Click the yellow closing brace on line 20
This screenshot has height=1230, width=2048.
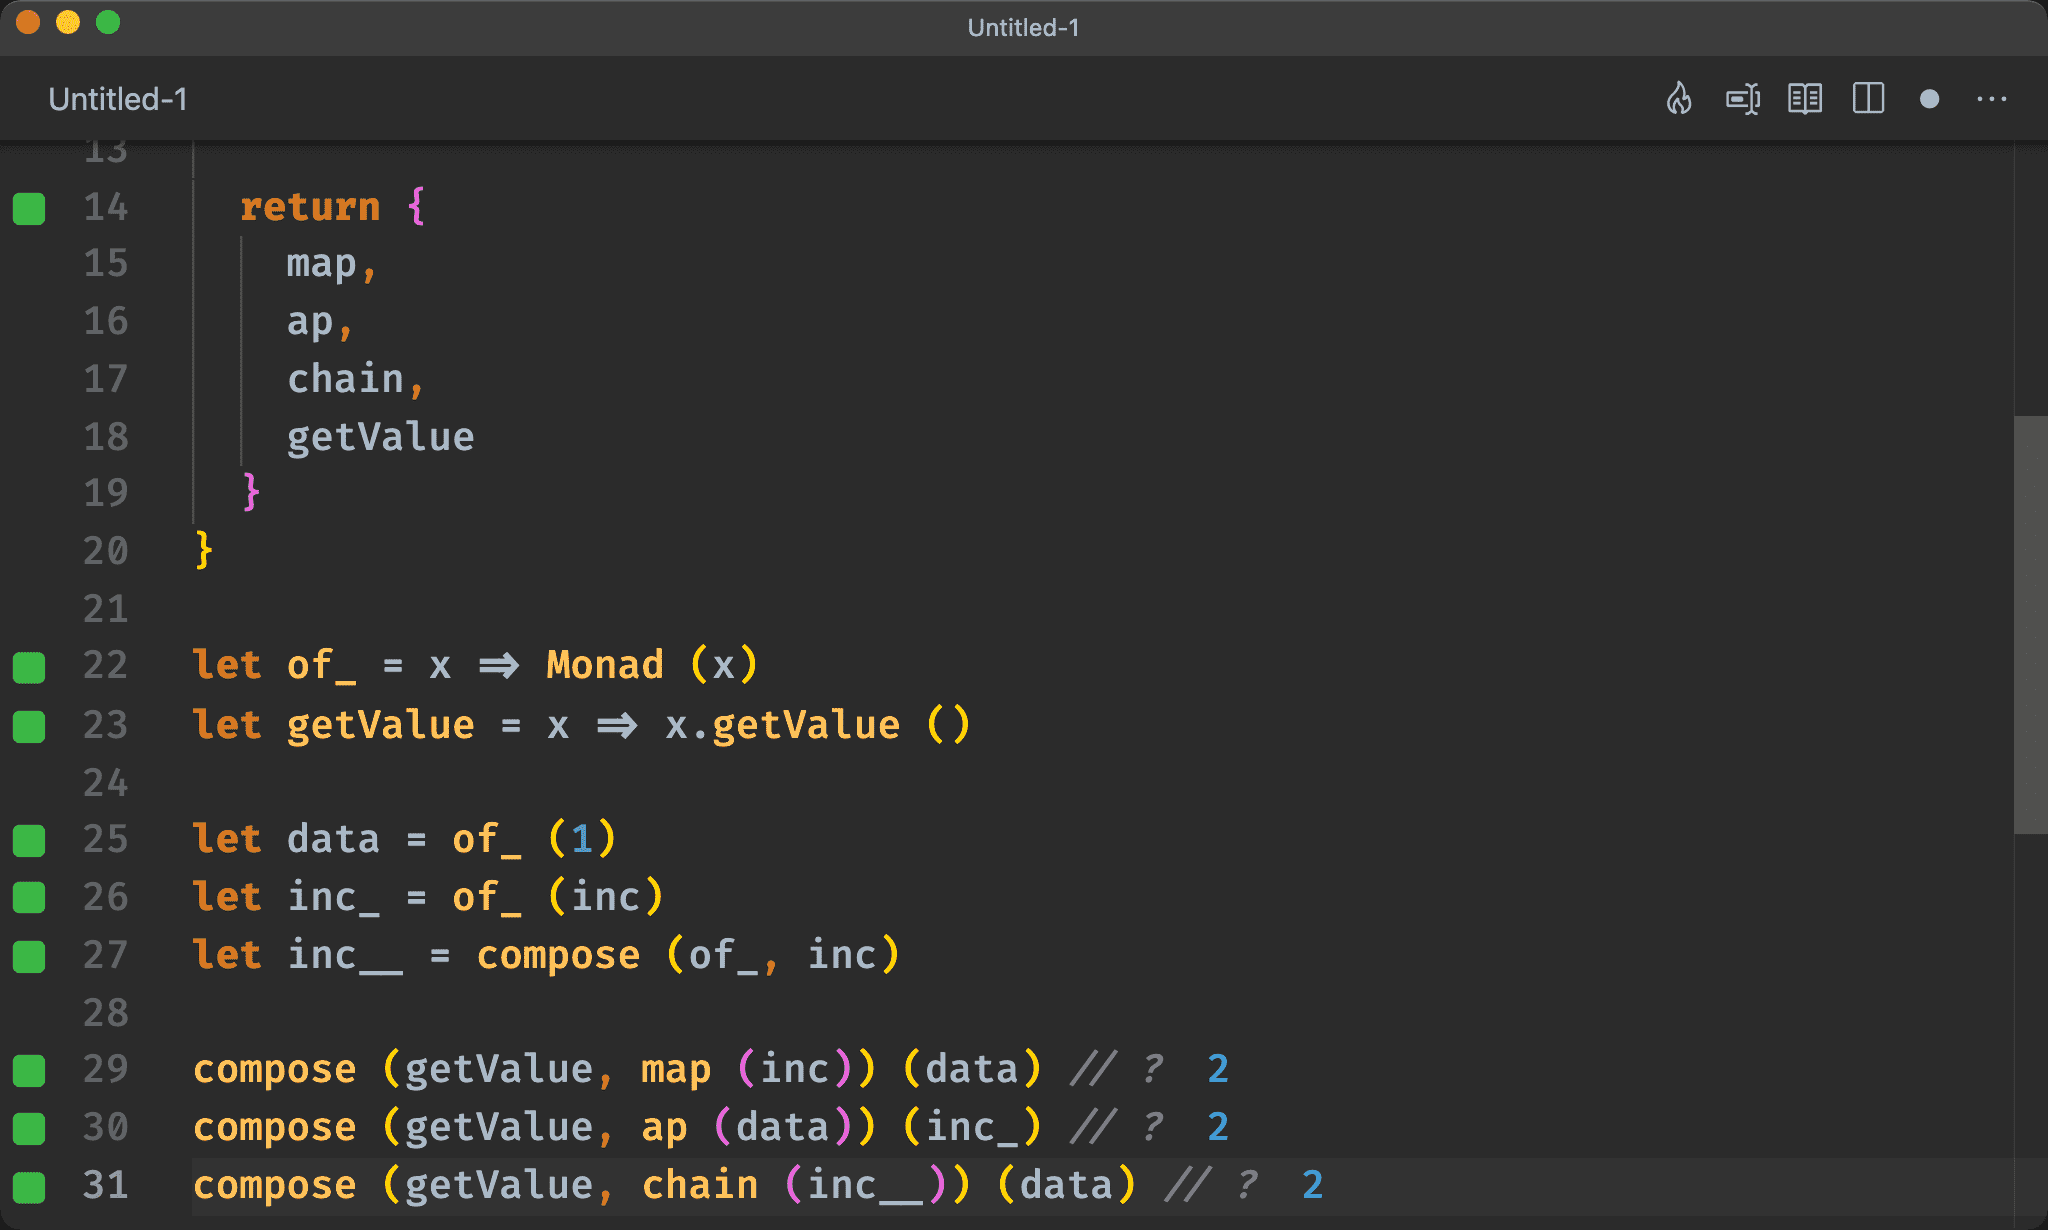[x=204, y=550]
